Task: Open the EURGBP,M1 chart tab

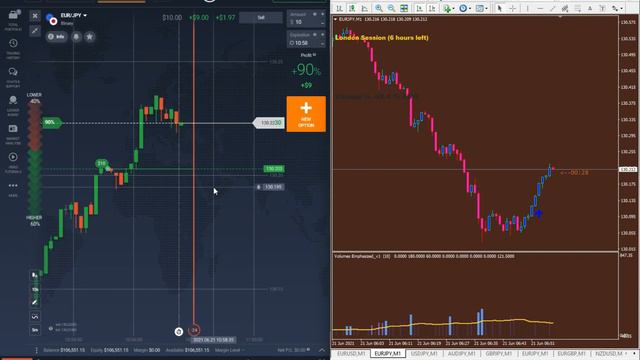Action: point(571,353)
